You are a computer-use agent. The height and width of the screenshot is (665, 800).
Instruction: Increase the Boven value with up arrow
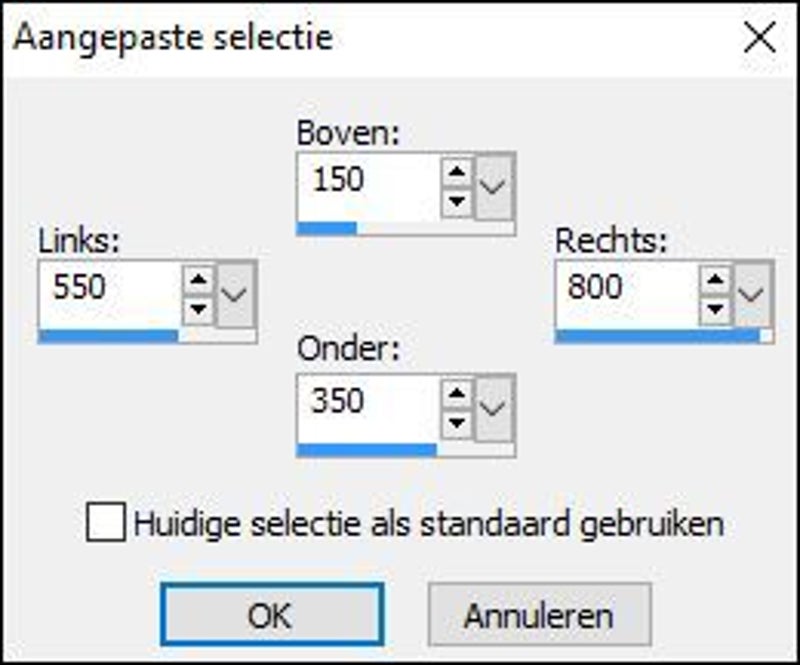(x=457, y=172)
